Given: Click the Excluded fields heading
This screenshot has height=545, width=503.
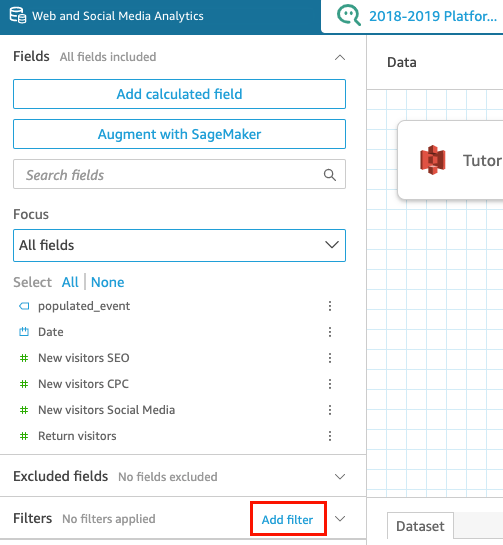Looking at the screenshot, I should 60,476.
